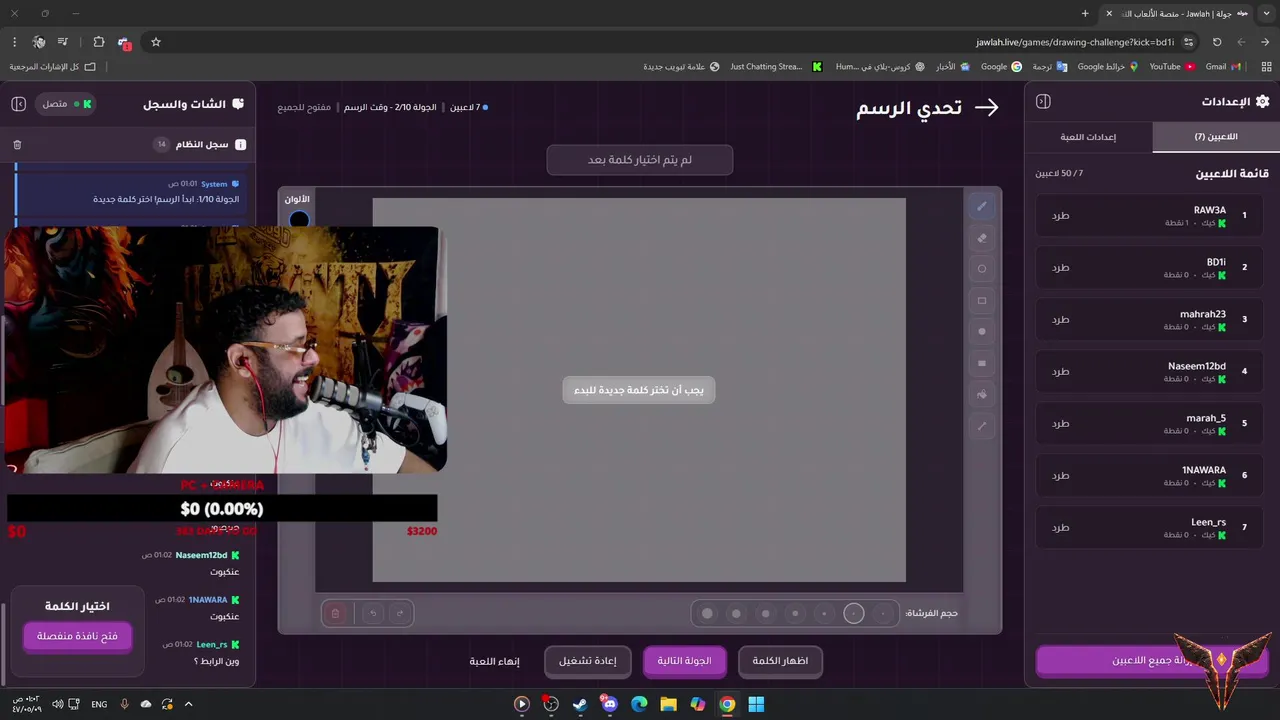Click Naseem12bd chat message sender name
1280x720 pixels.
coord(202,555)
